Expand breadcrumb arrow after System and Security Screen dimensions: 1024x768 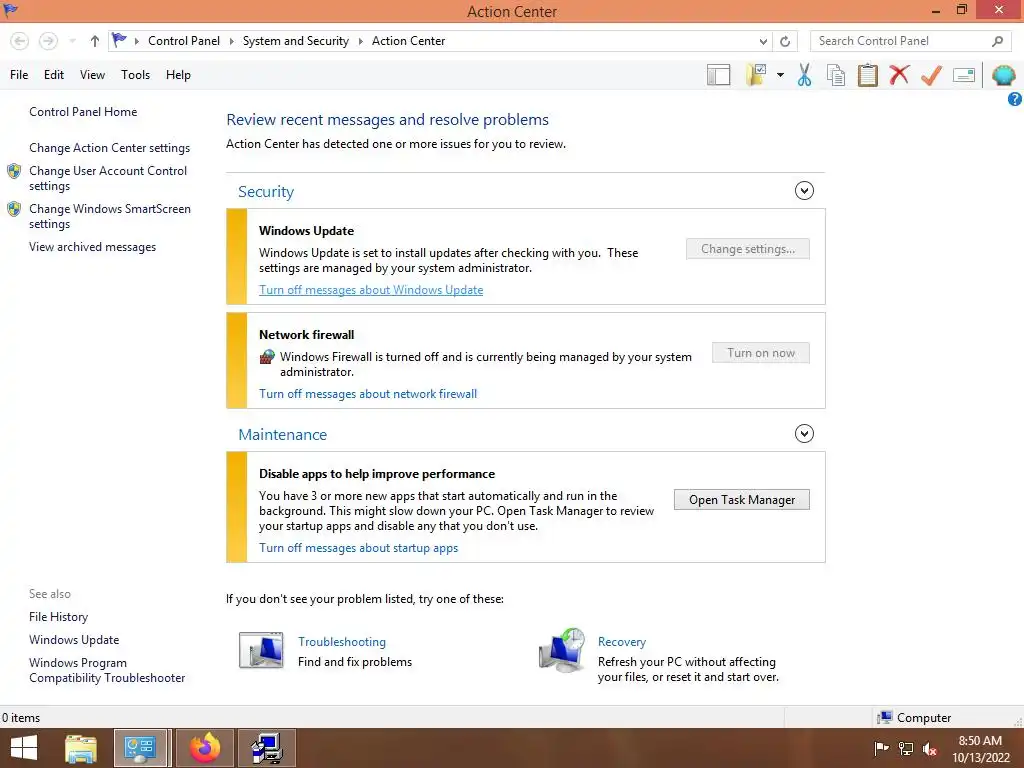pos(360,41)
